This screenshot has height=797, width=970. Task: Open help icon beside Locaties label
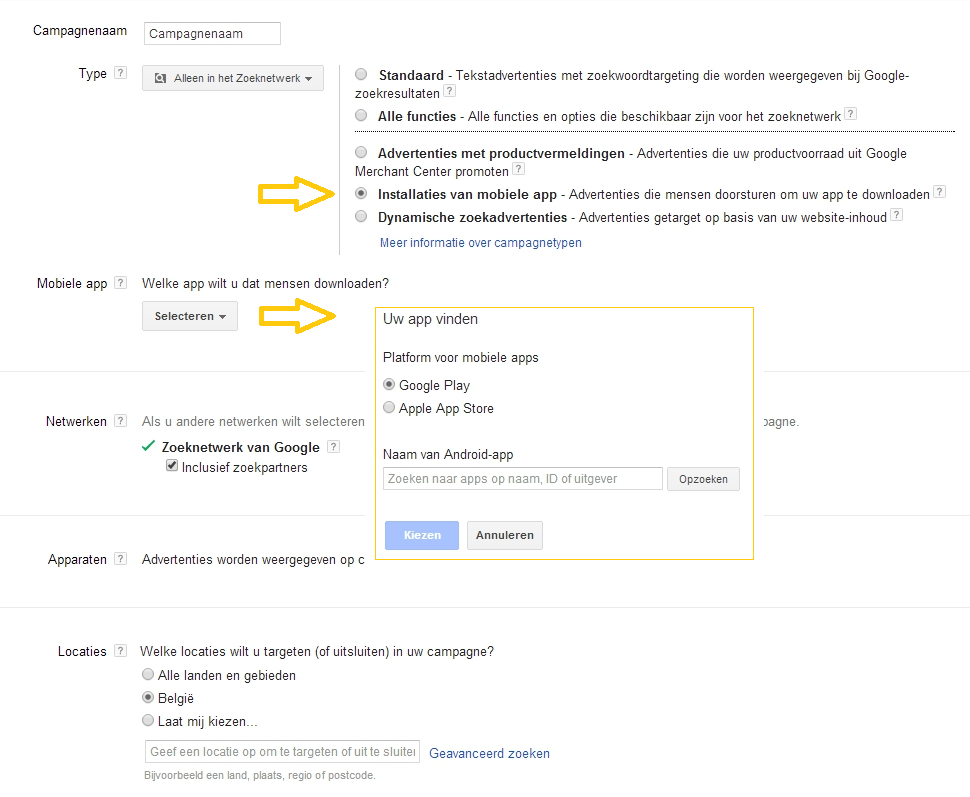coord(121,650)
